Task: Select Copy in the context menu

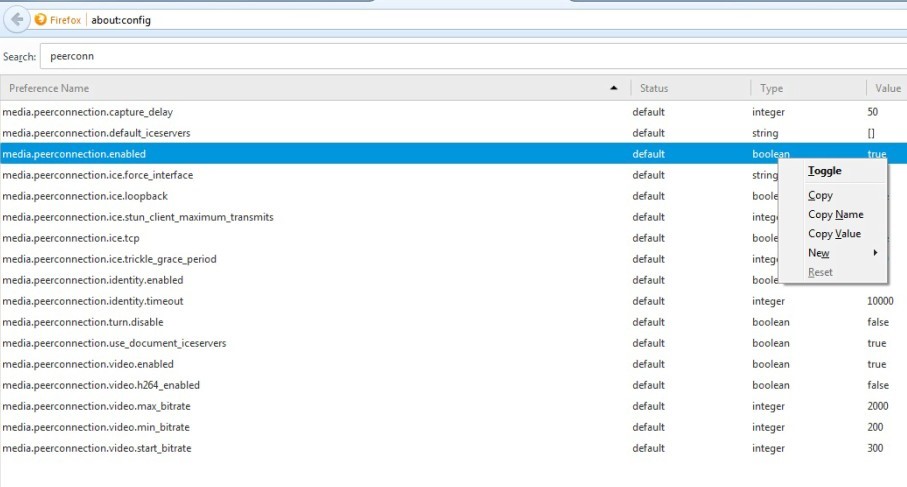Action: pyautogui.click(x=820, y=196)
